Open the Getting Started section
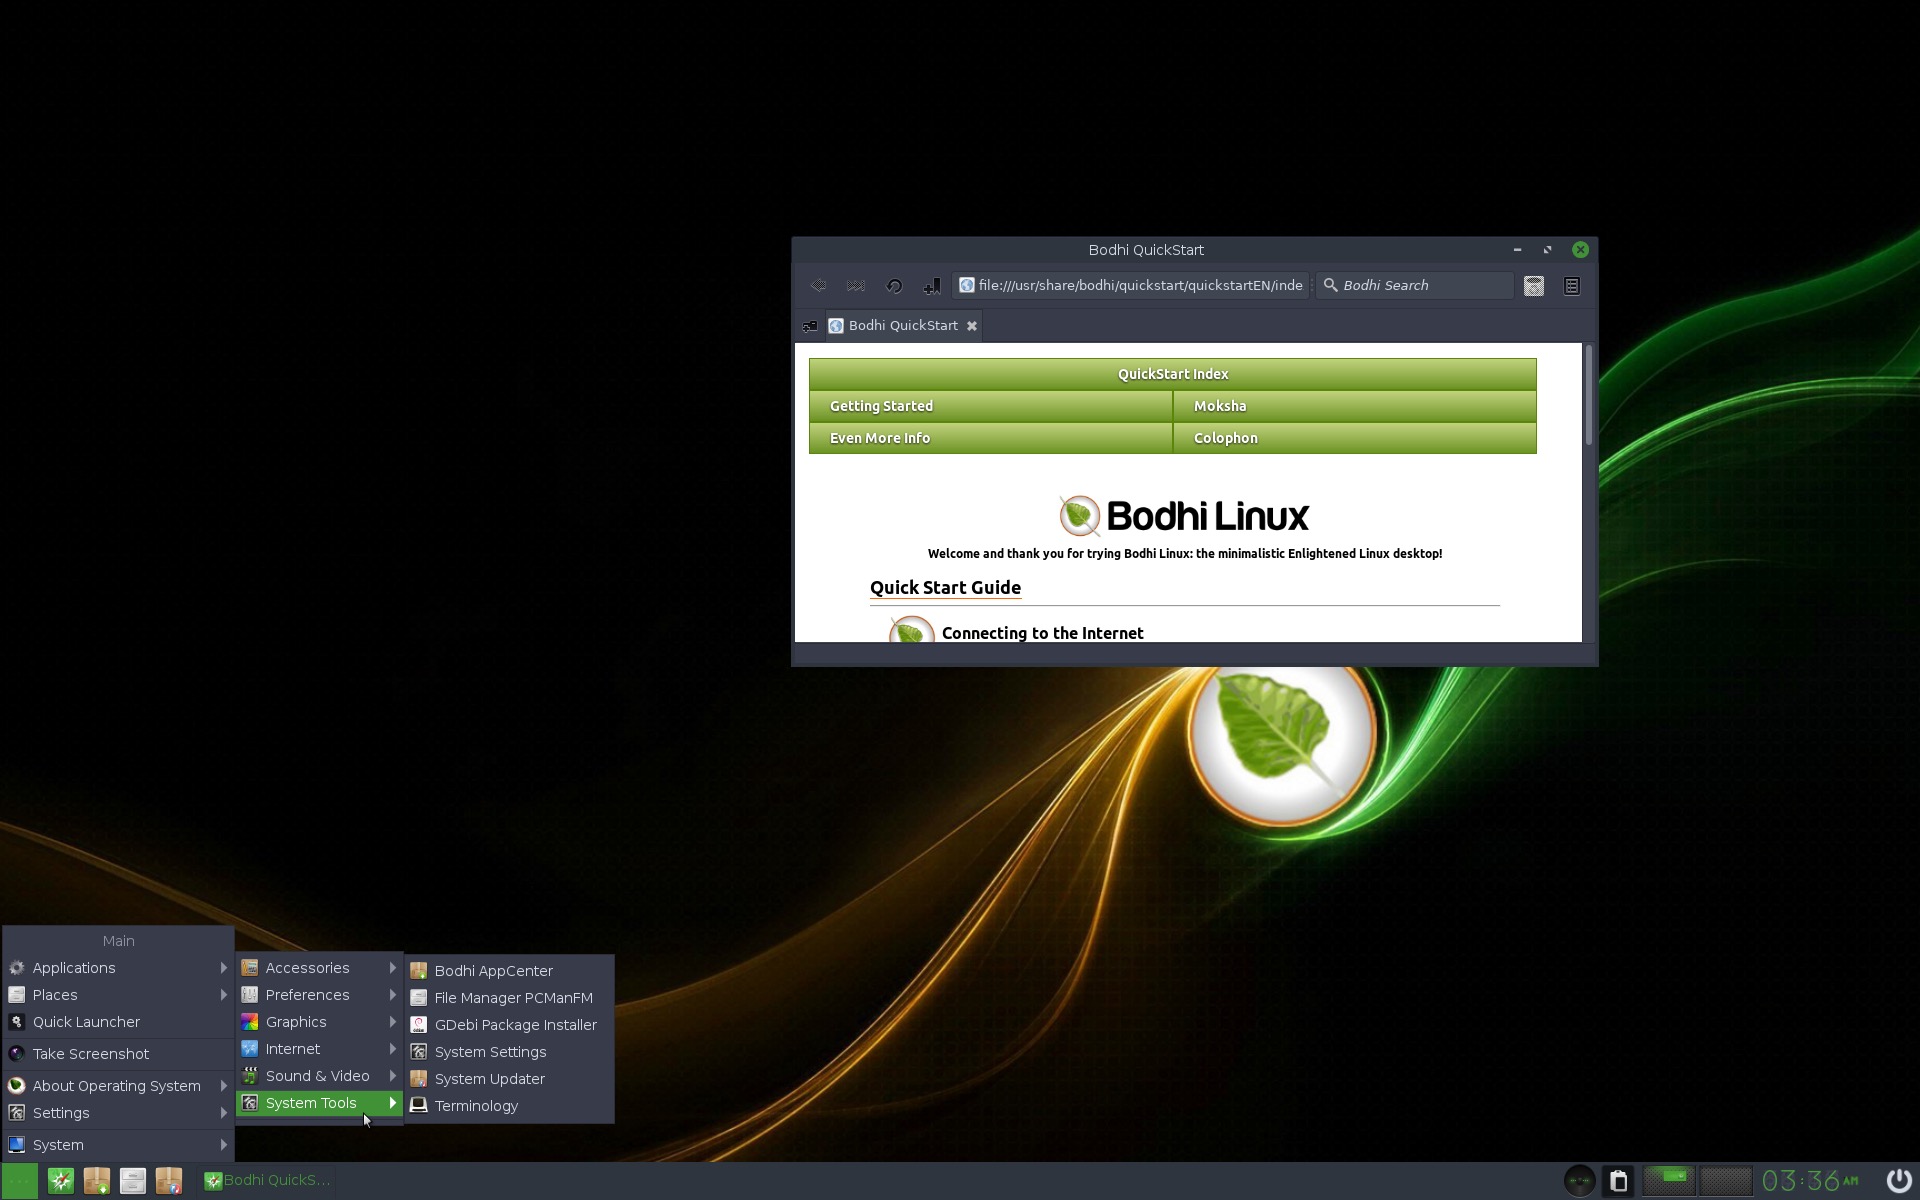 [991, 406]
